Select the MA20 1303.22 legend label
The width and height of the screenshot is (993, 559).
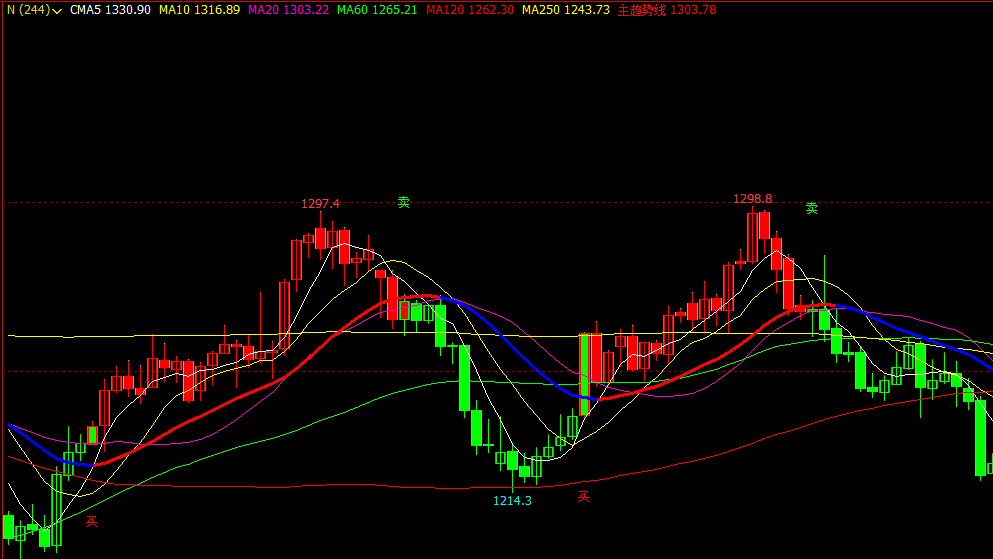[x=288, y=10]
